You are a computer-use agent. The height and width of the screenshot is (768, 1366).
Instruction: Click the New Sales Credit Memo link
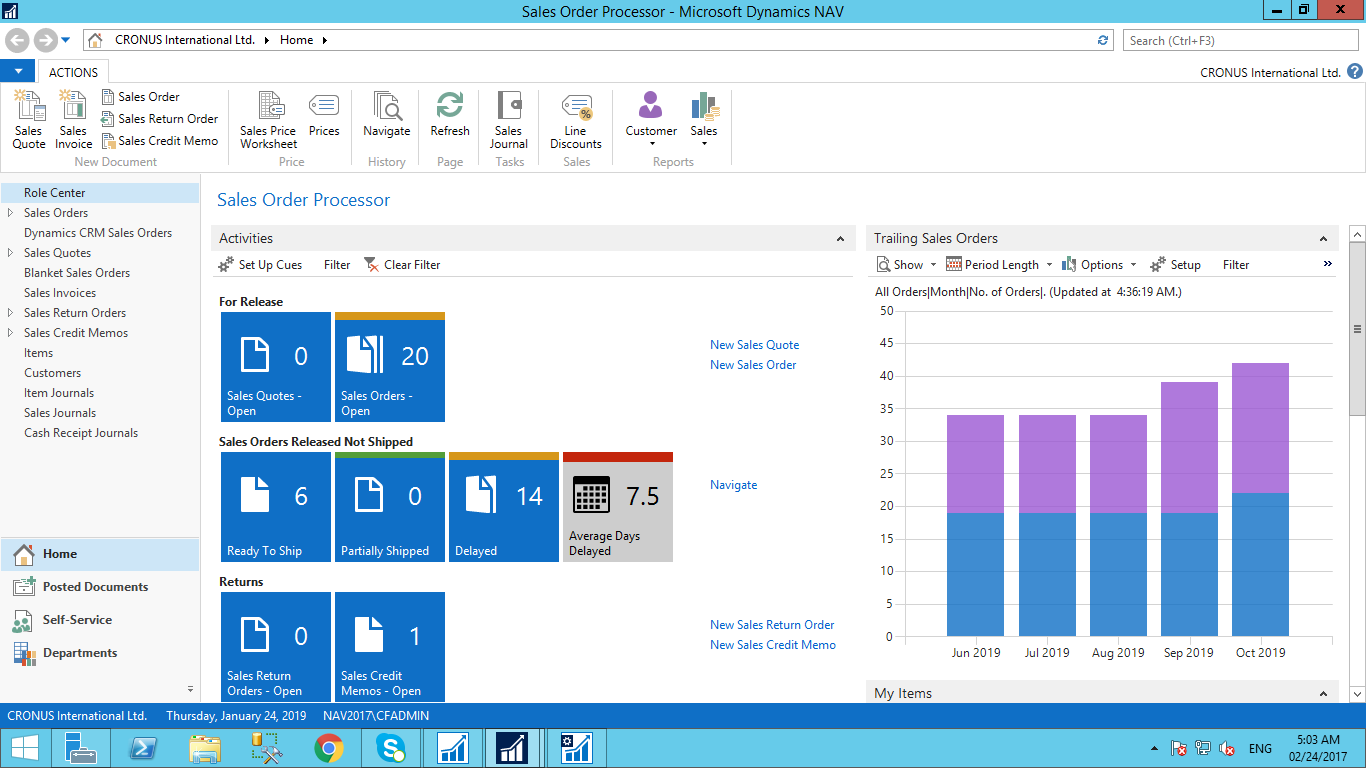773,645
